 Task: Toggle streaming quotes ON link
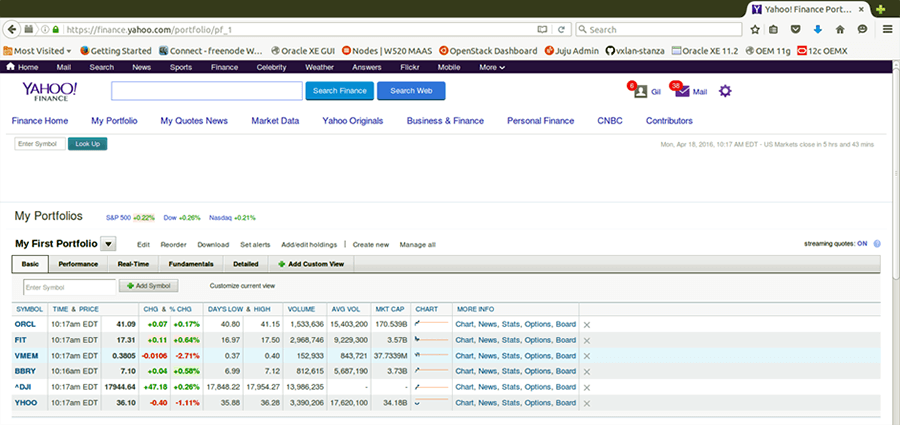[x=862, y=244]
